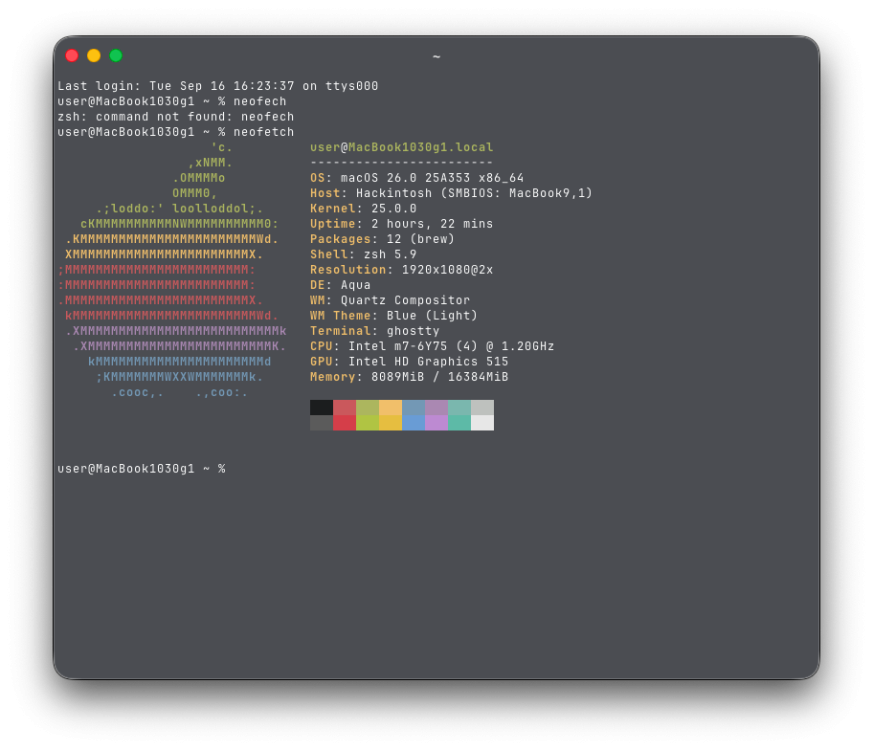Click the correctly typed 'neofetch' command

(263, 132)
